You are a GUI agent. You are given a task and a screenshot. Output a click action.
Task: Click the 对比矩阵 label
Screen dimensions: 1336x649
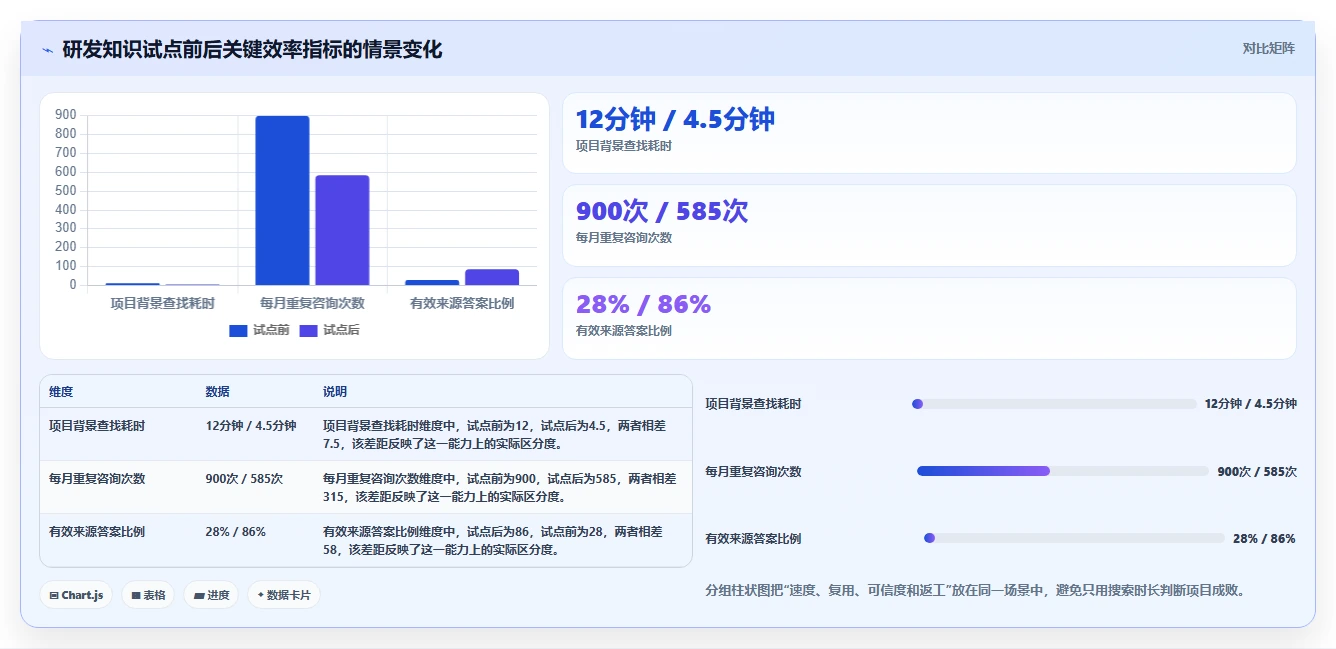point(1268,48)
